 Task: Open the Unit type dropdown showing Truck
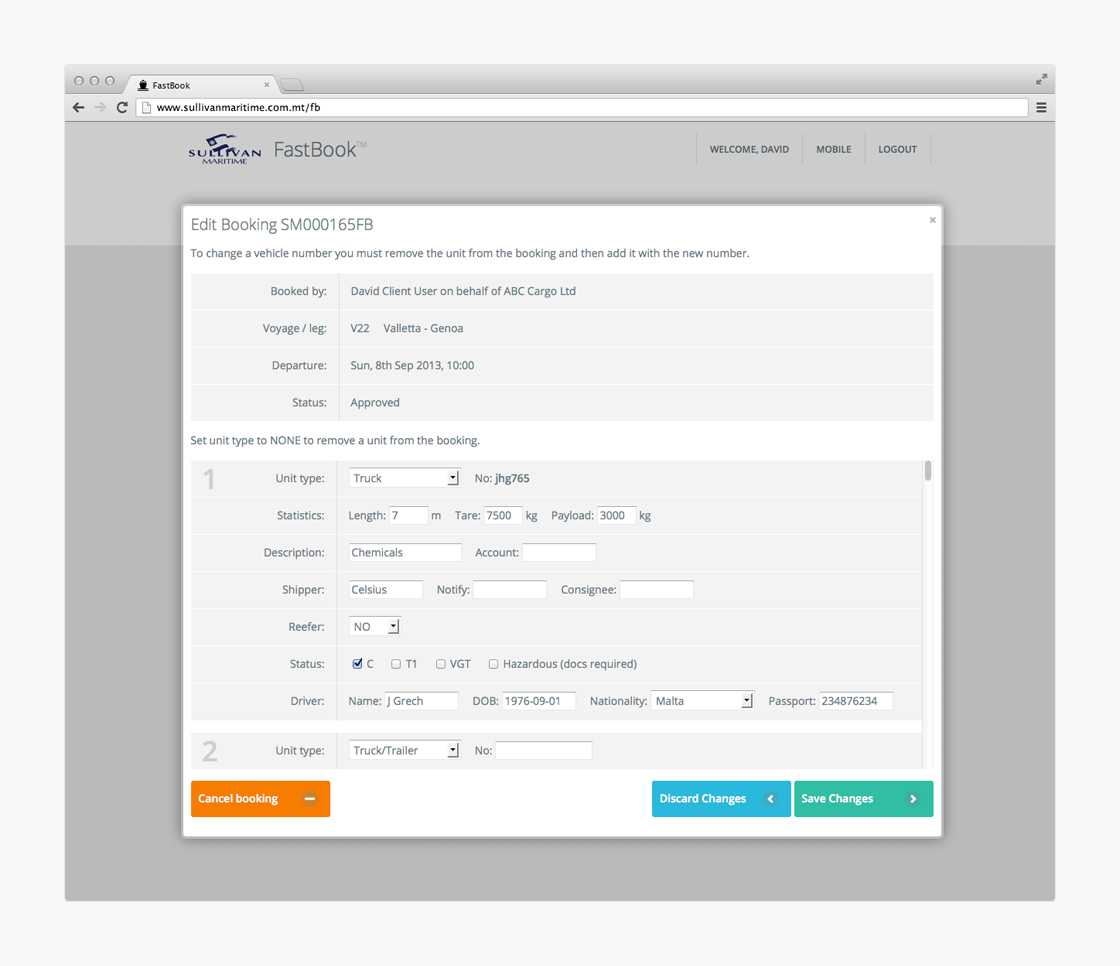[404, 478]
